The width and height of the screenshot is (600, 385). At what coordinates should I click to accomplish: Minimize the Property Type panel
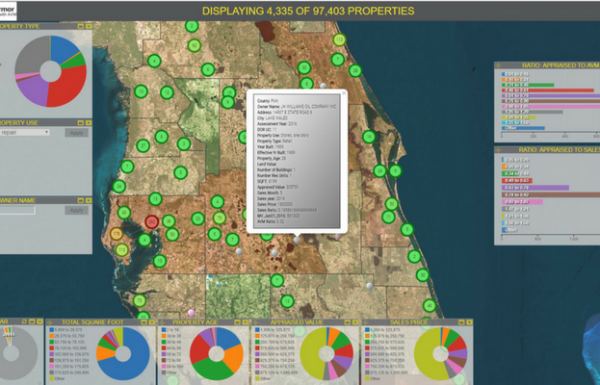pyautogui.click(x=81, y=26)
